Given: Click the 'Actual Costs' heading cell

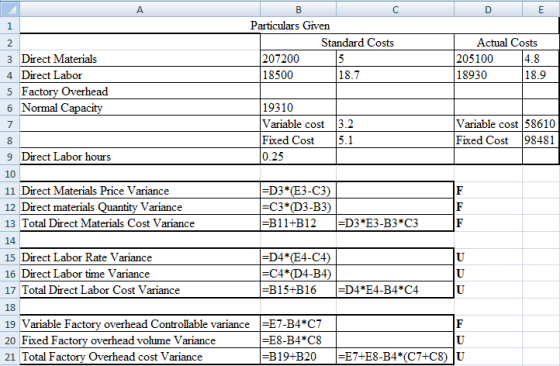Looking at the screenshot, I should tap(507, 42).
